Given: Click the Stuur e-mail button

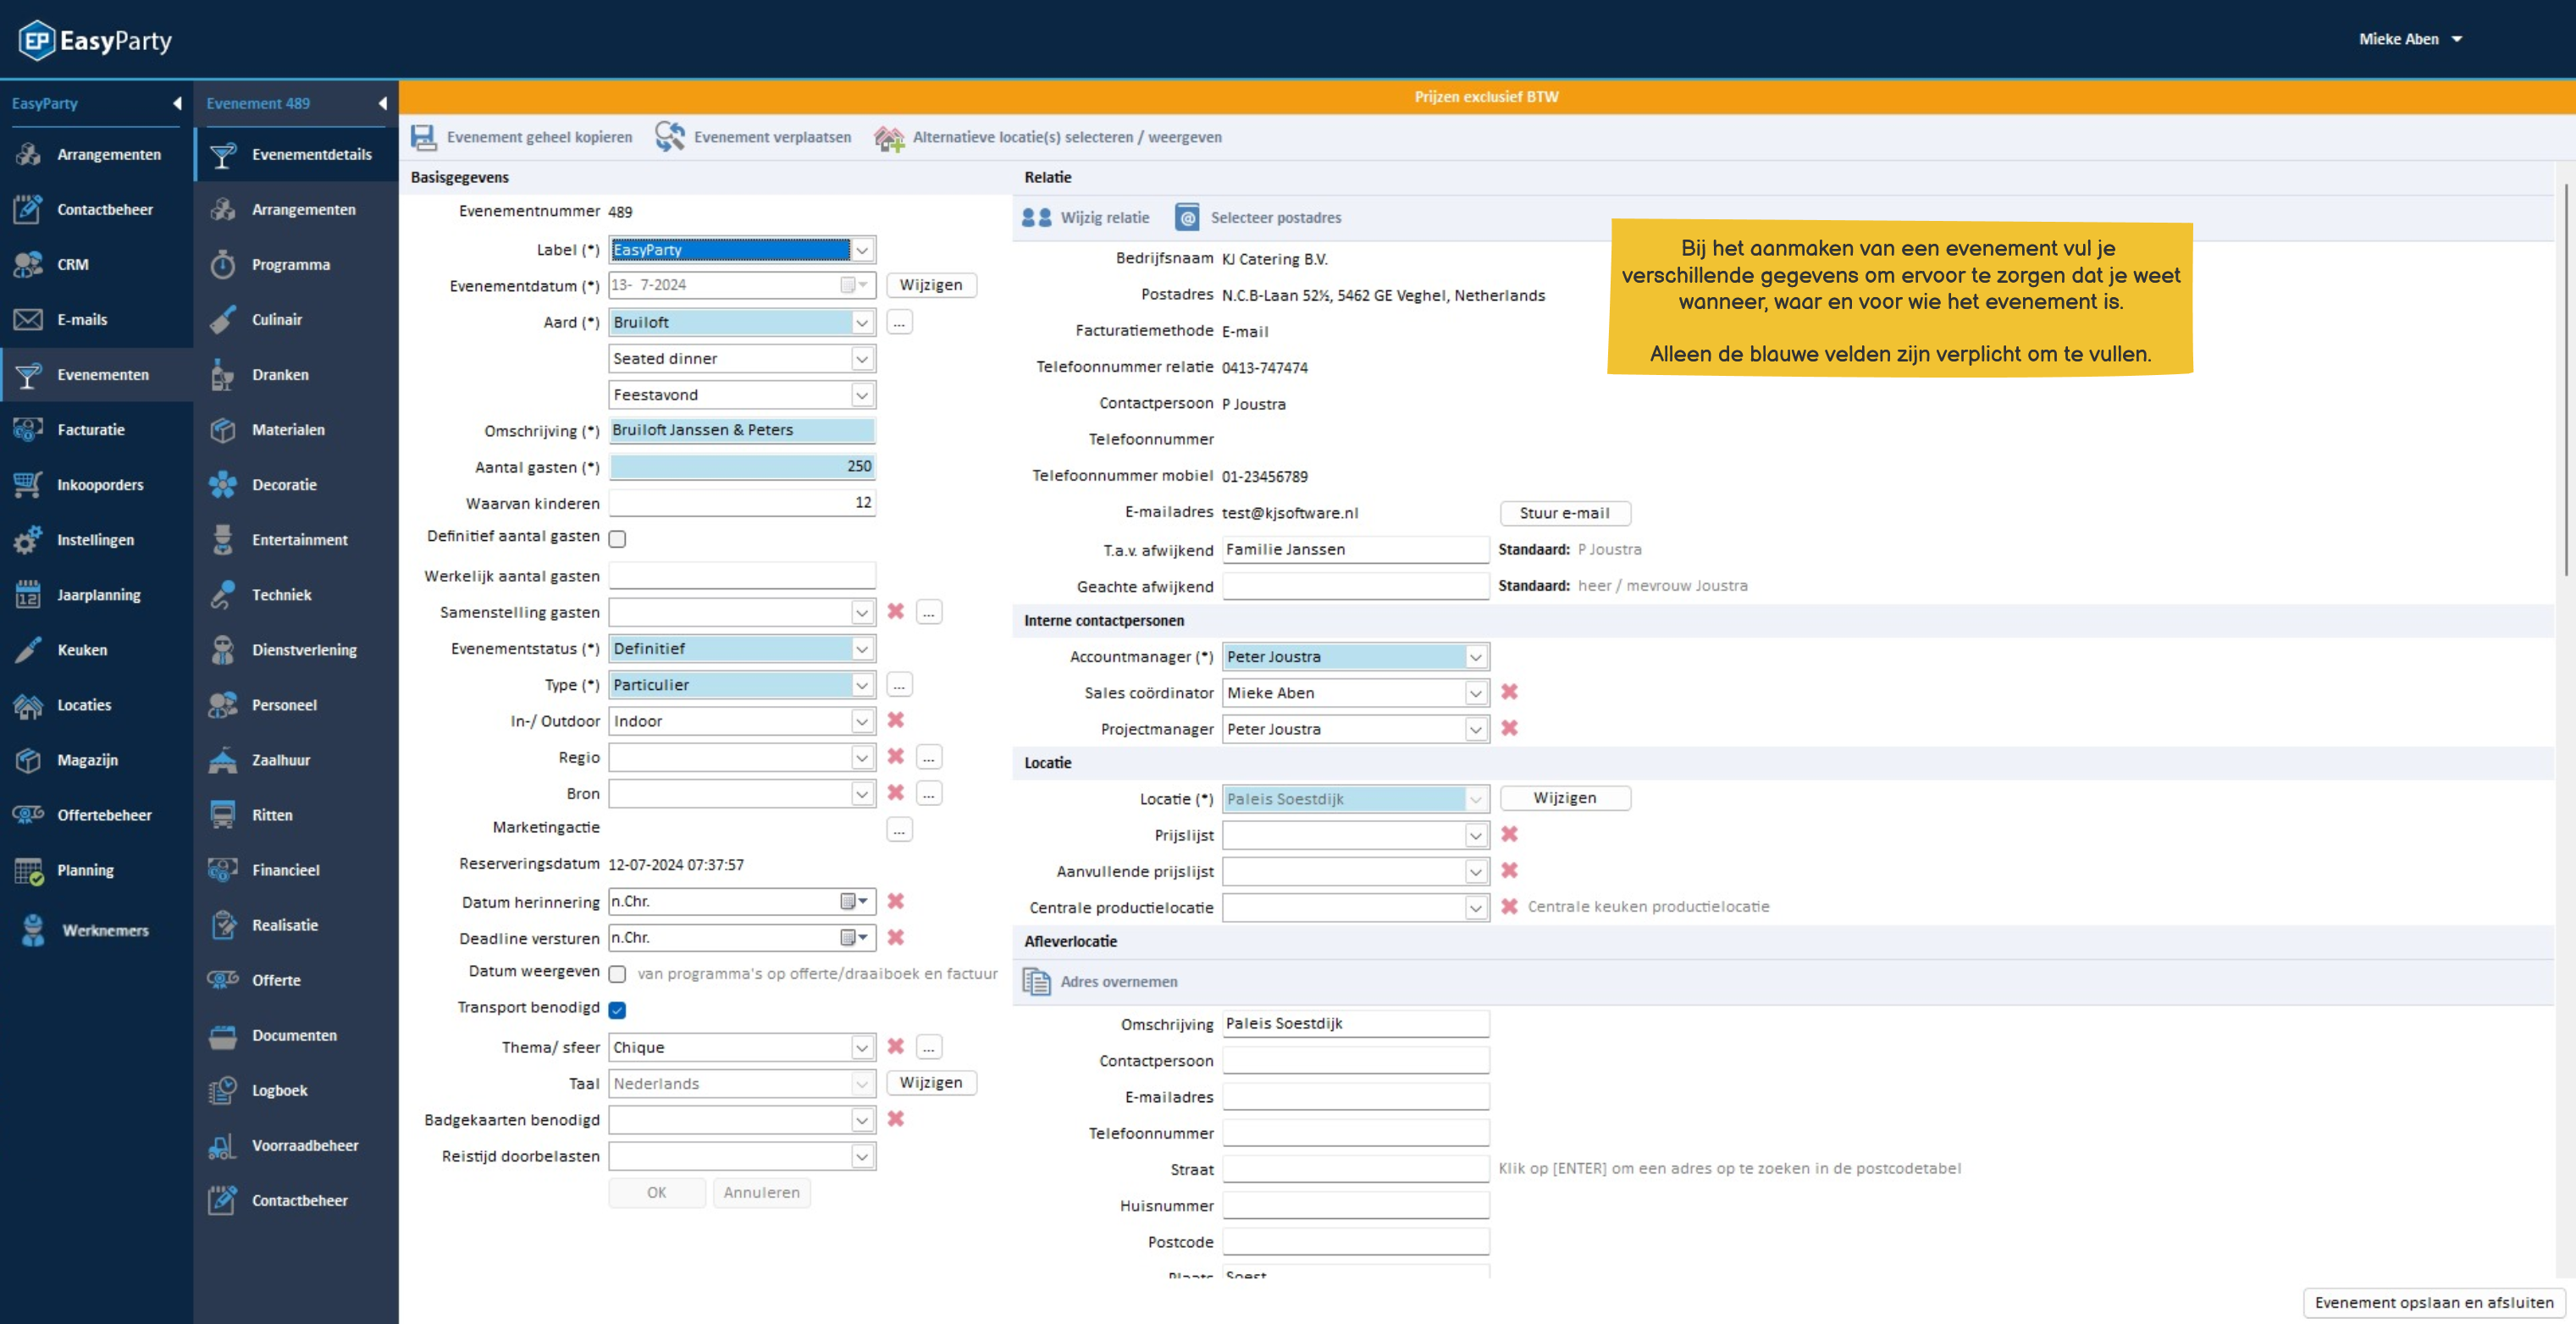Looking at the screenshot, I should tap(1565, 513).
